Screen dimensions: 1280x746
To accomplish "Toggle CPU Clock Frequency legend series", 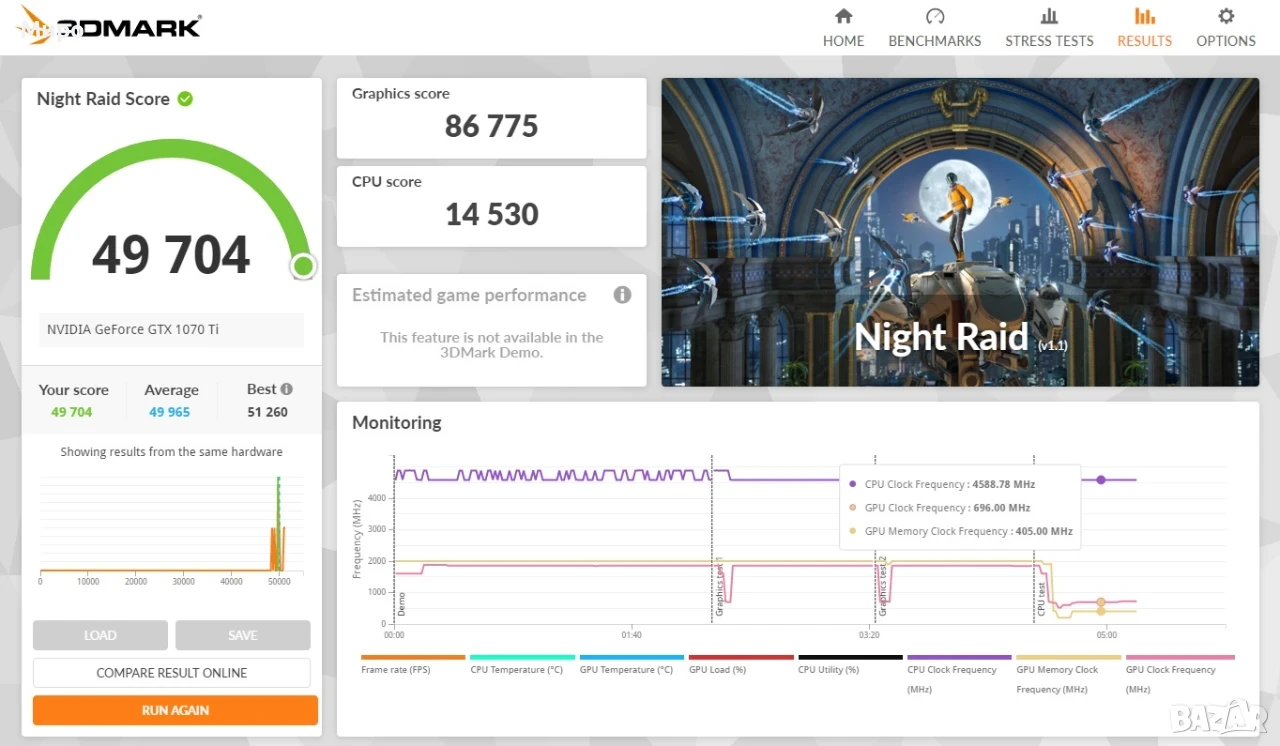I will coord(959,674).
